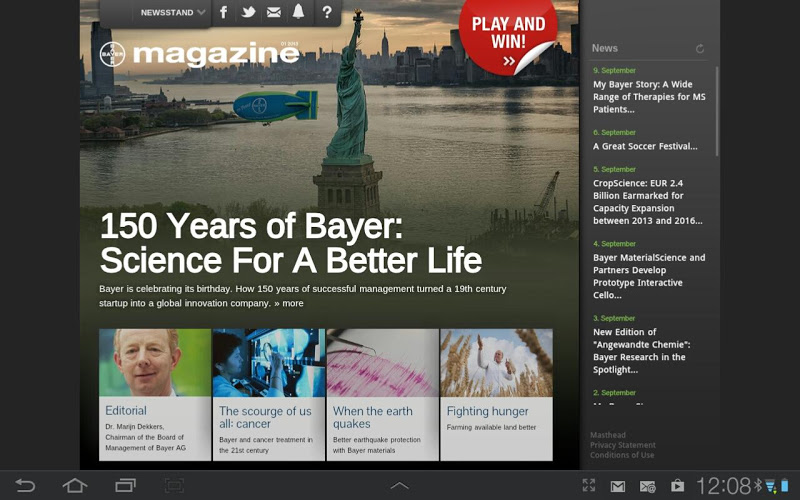Viewport: 800px width, 500px height.
Task: Share on Twitter via bird icon
Action: 248,12
